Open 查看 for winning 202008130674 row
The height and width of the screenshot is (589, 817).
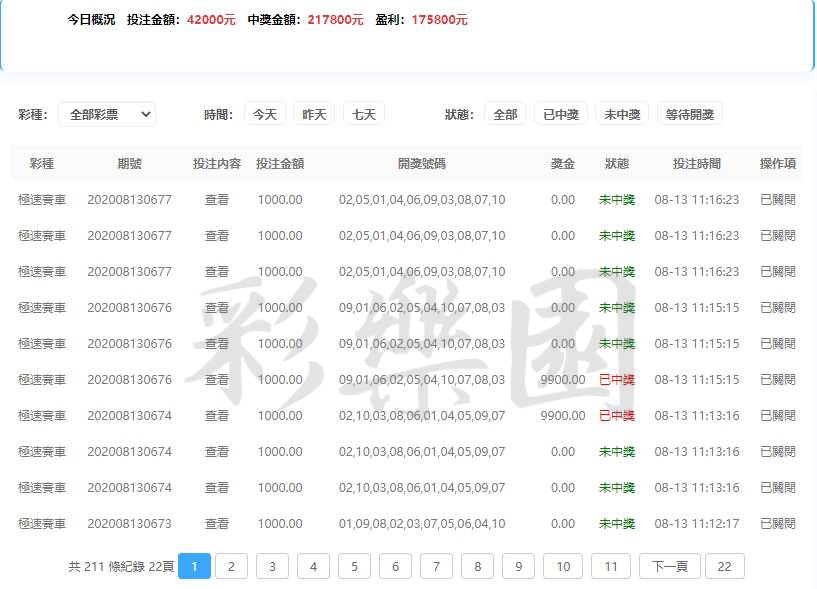pyautogui.click(x=217, y=415)
